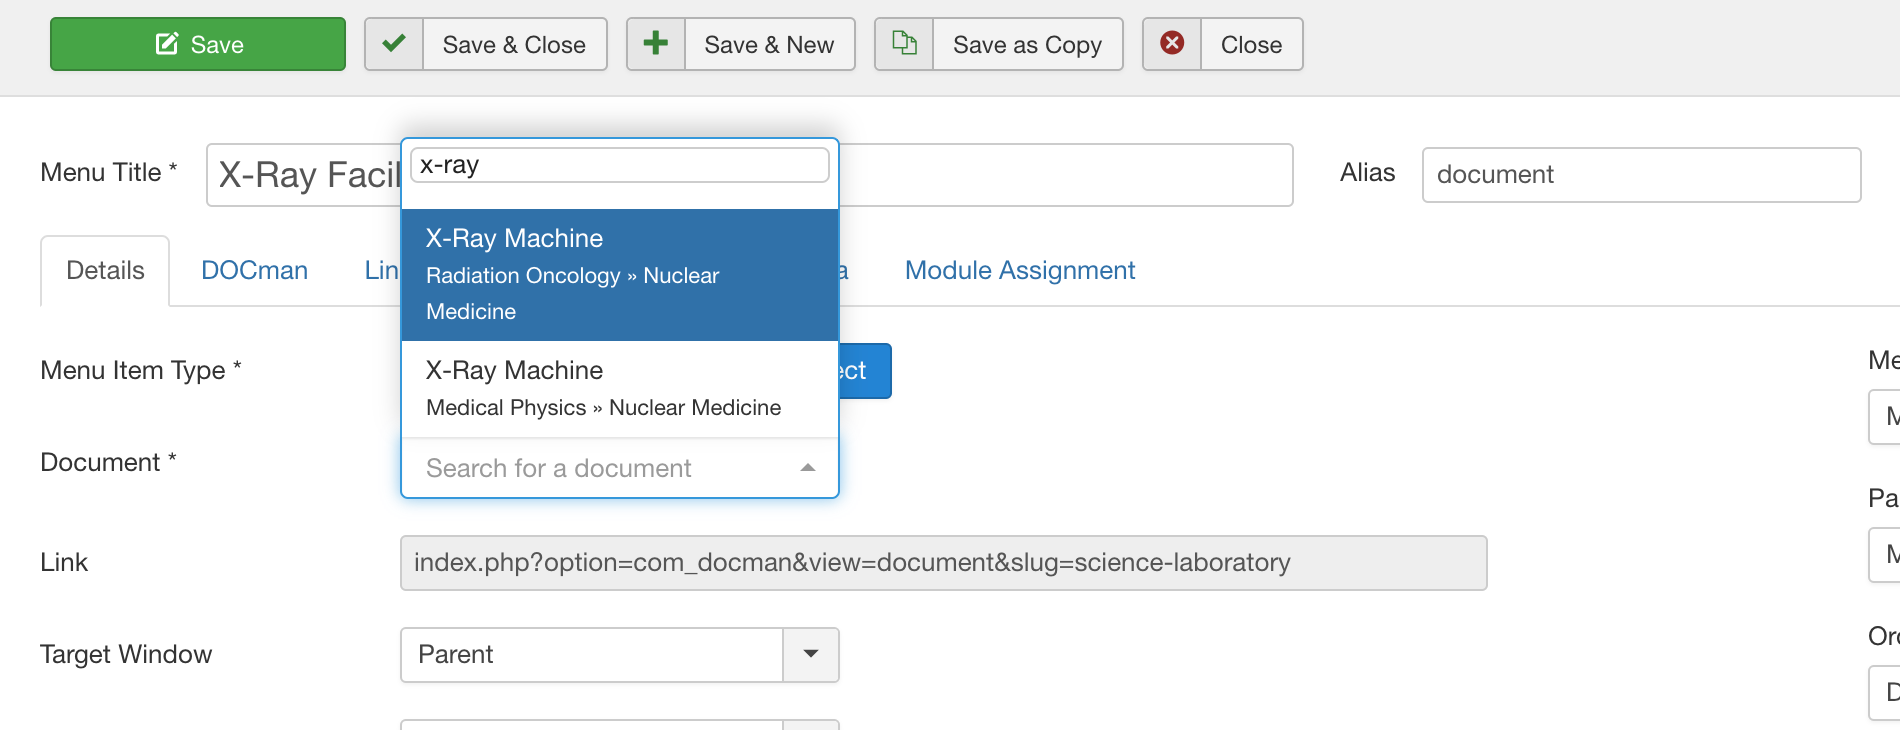Click the read-only Link field
The width and height of the screenshot is (1900, 730).
click(944, 563)
